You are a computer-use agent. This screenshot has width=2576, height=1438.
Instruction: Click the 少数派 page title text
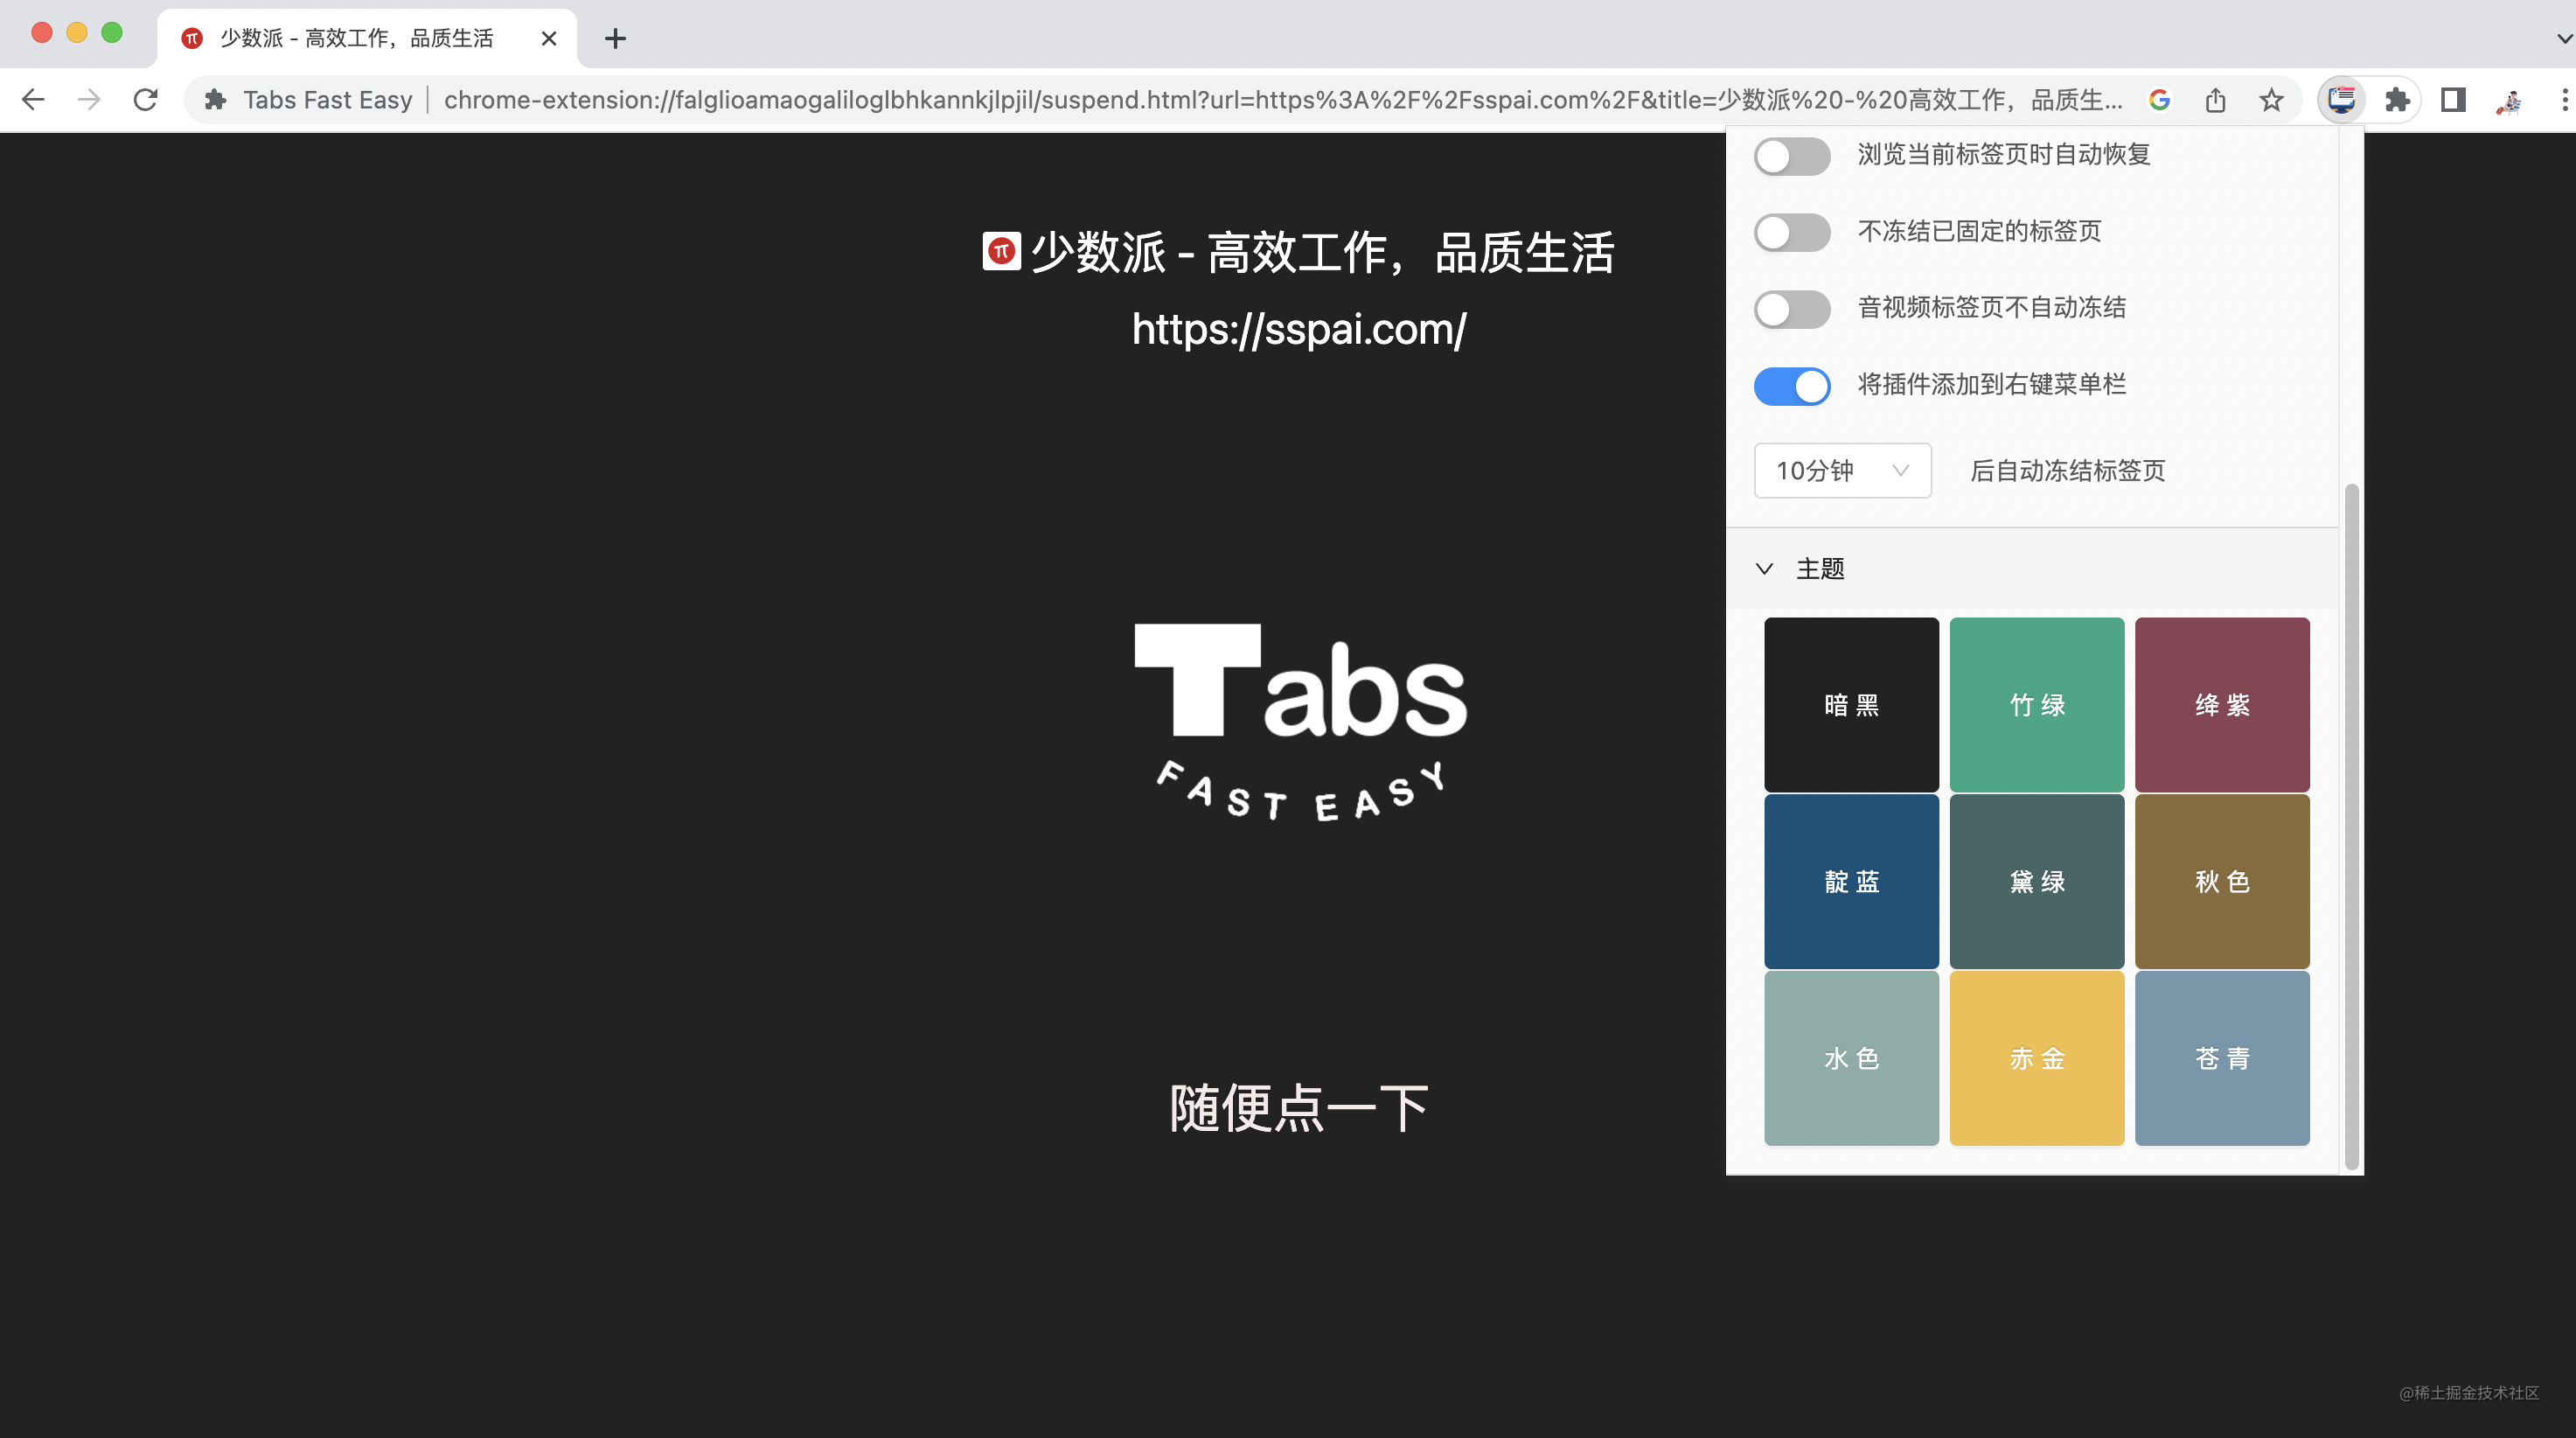(1322, 252)
